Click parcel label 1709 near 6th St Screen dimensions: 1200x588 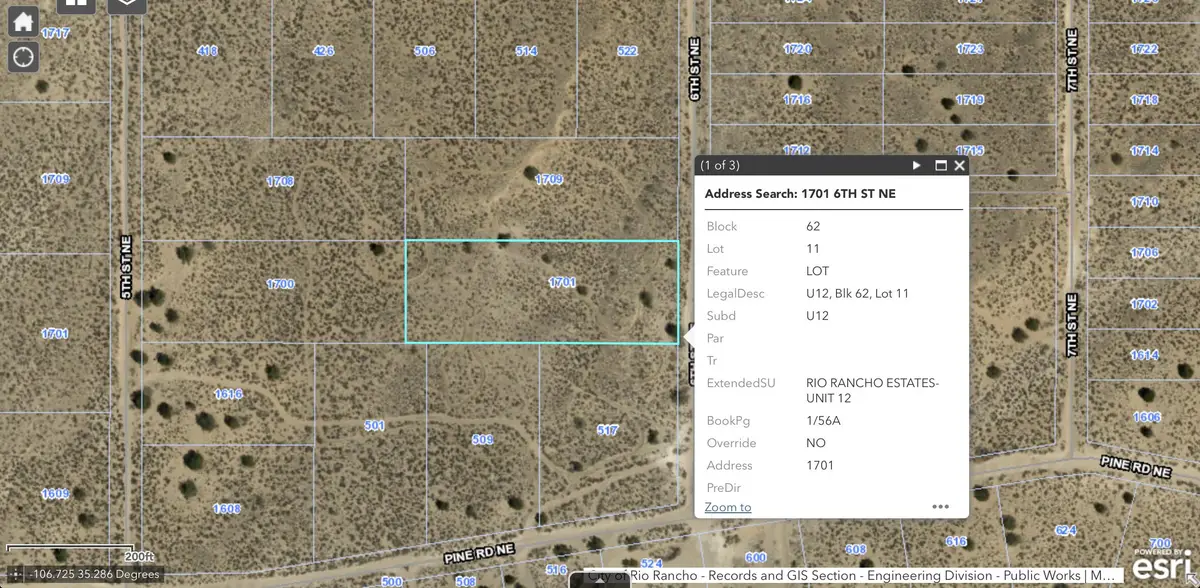(x=548, y=180)
